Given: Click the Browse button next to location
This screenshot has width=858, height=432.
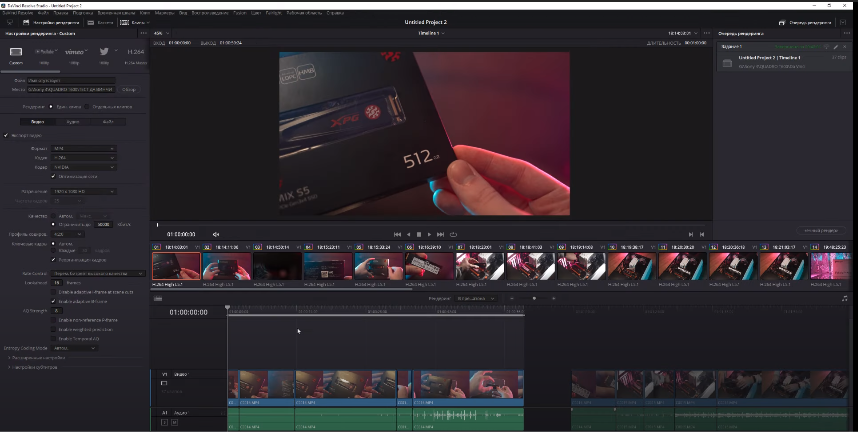Looking at the screenshot, I should pos(129,89).
